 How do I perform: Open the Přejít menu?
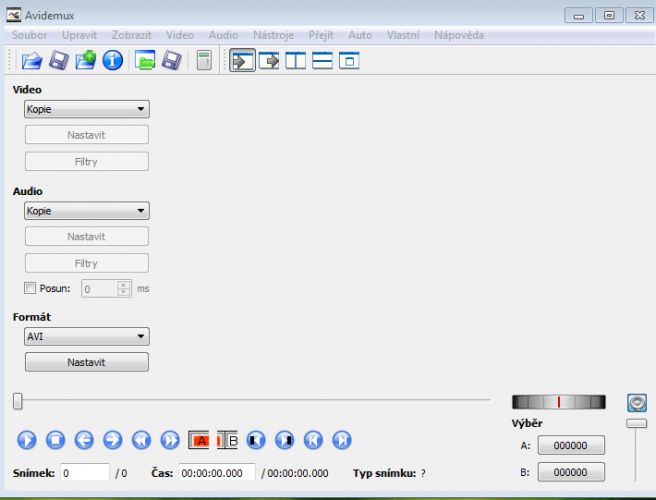(x=321, y=35)
